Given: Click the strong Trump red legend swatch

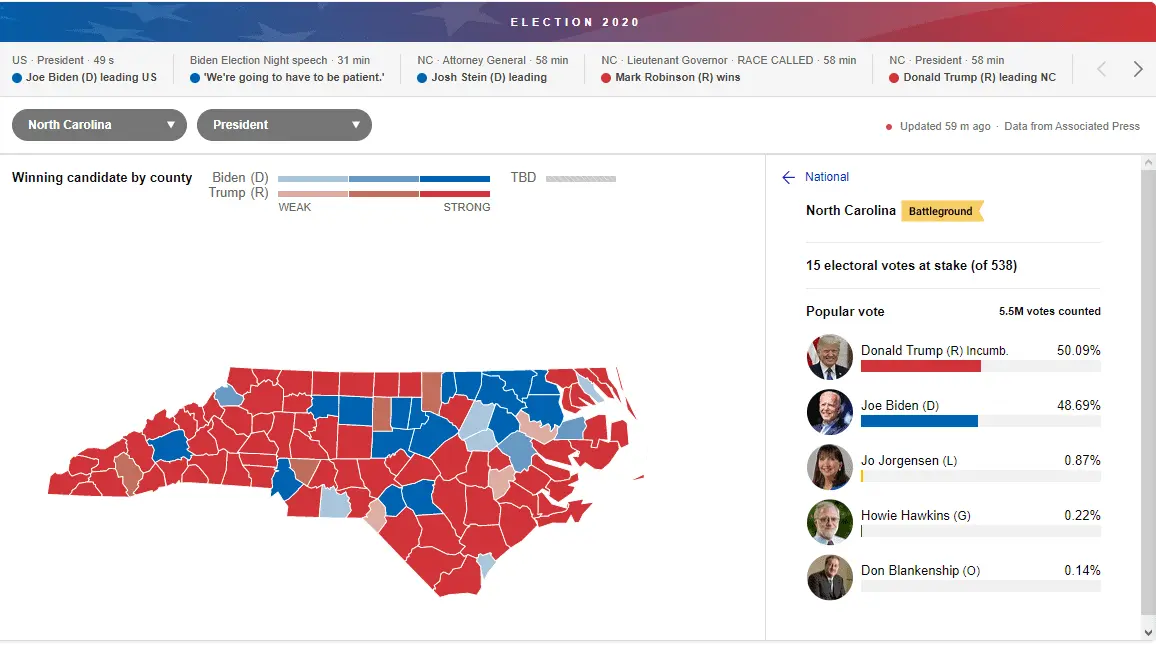Looking at the screenshot, I should [x=455, y=193].
